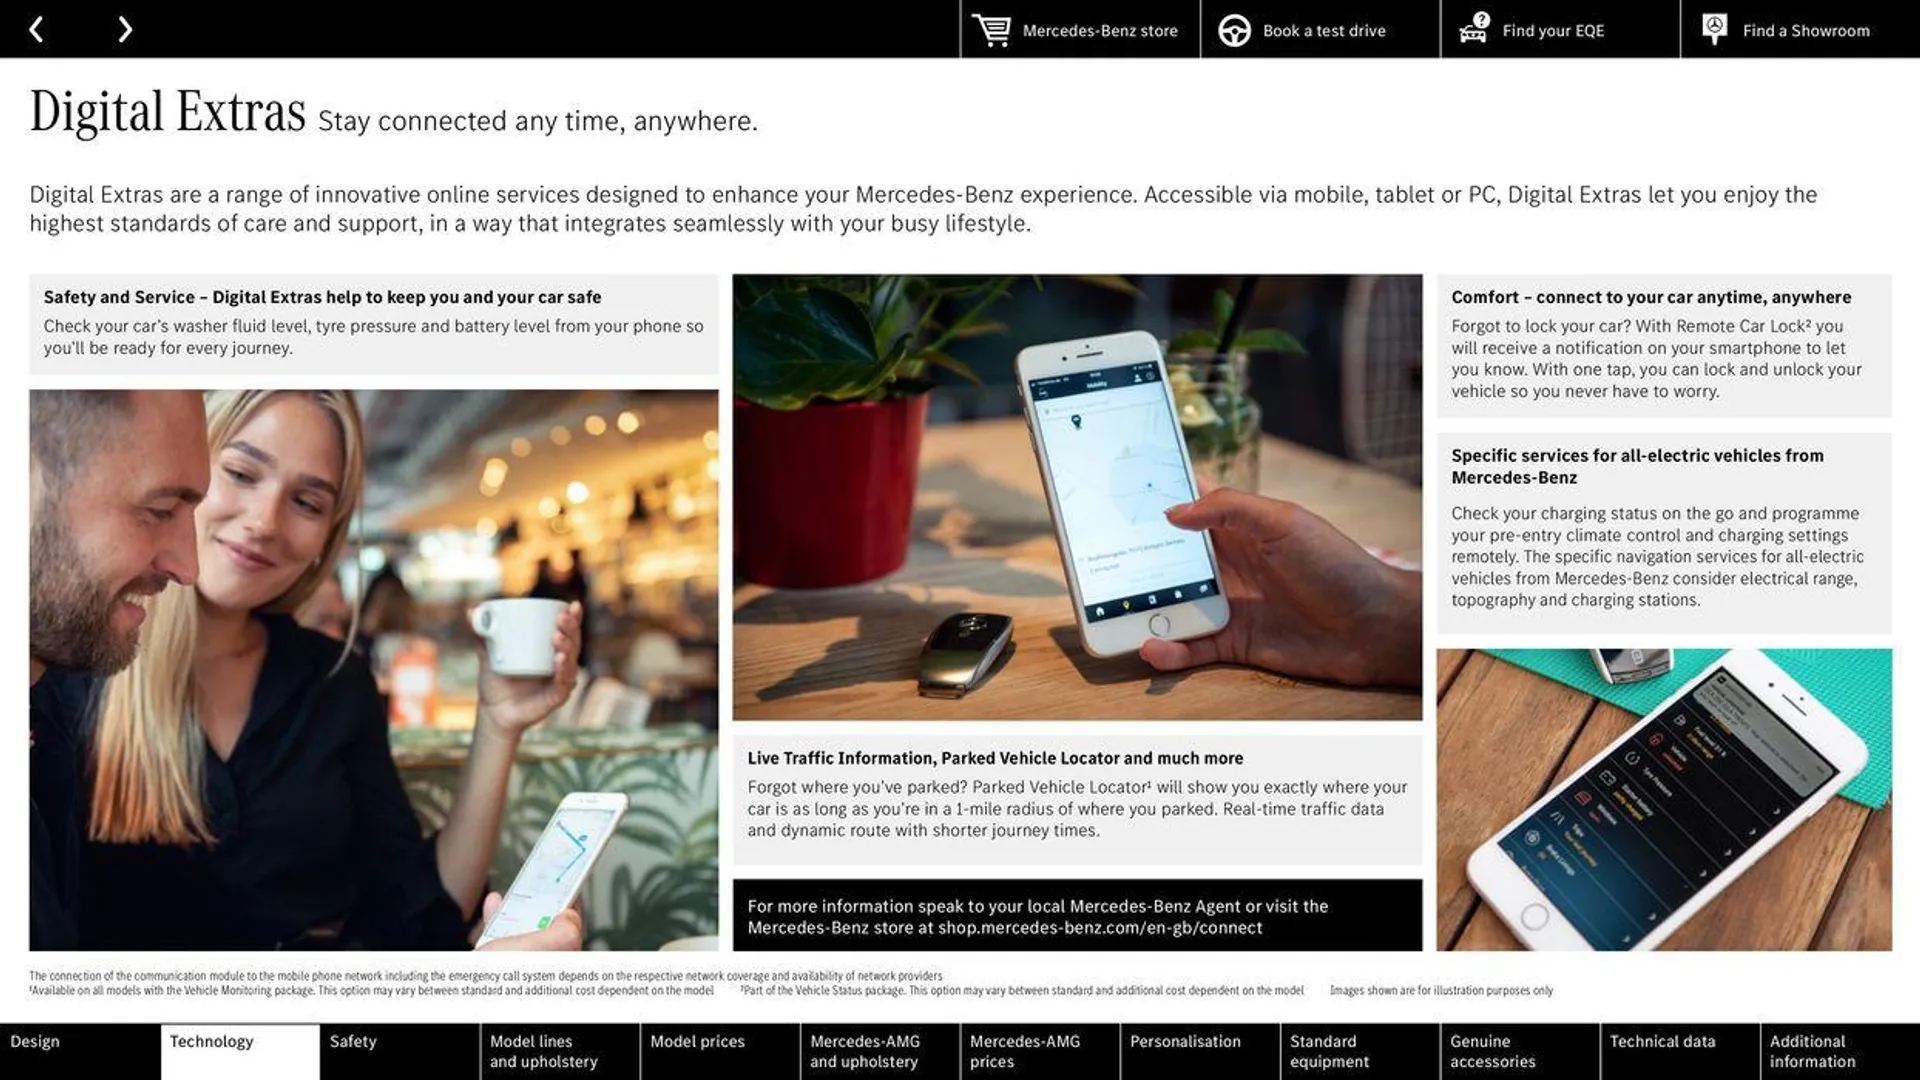Click the question mark badge on EQE icon
The width and height of the screenshot is (1920, 1080).
tap(1481, 18)
